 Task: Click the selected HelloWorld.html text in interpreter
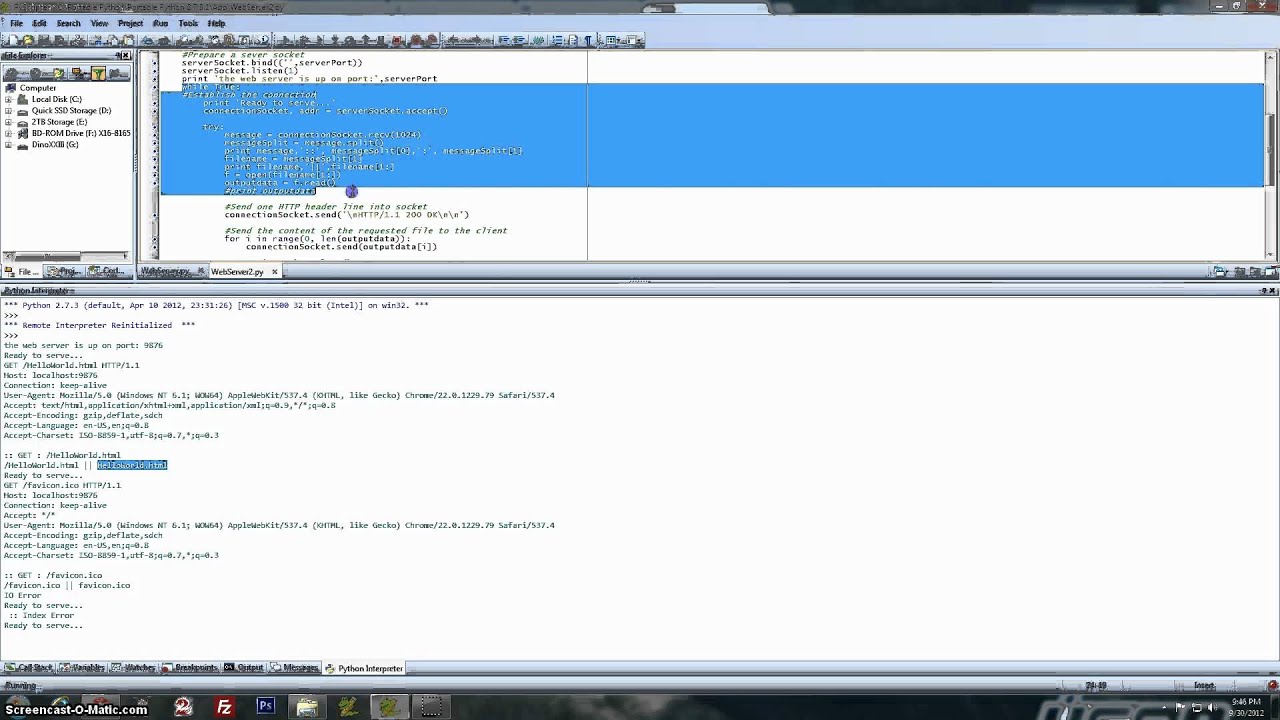click(x=132, y=465)
